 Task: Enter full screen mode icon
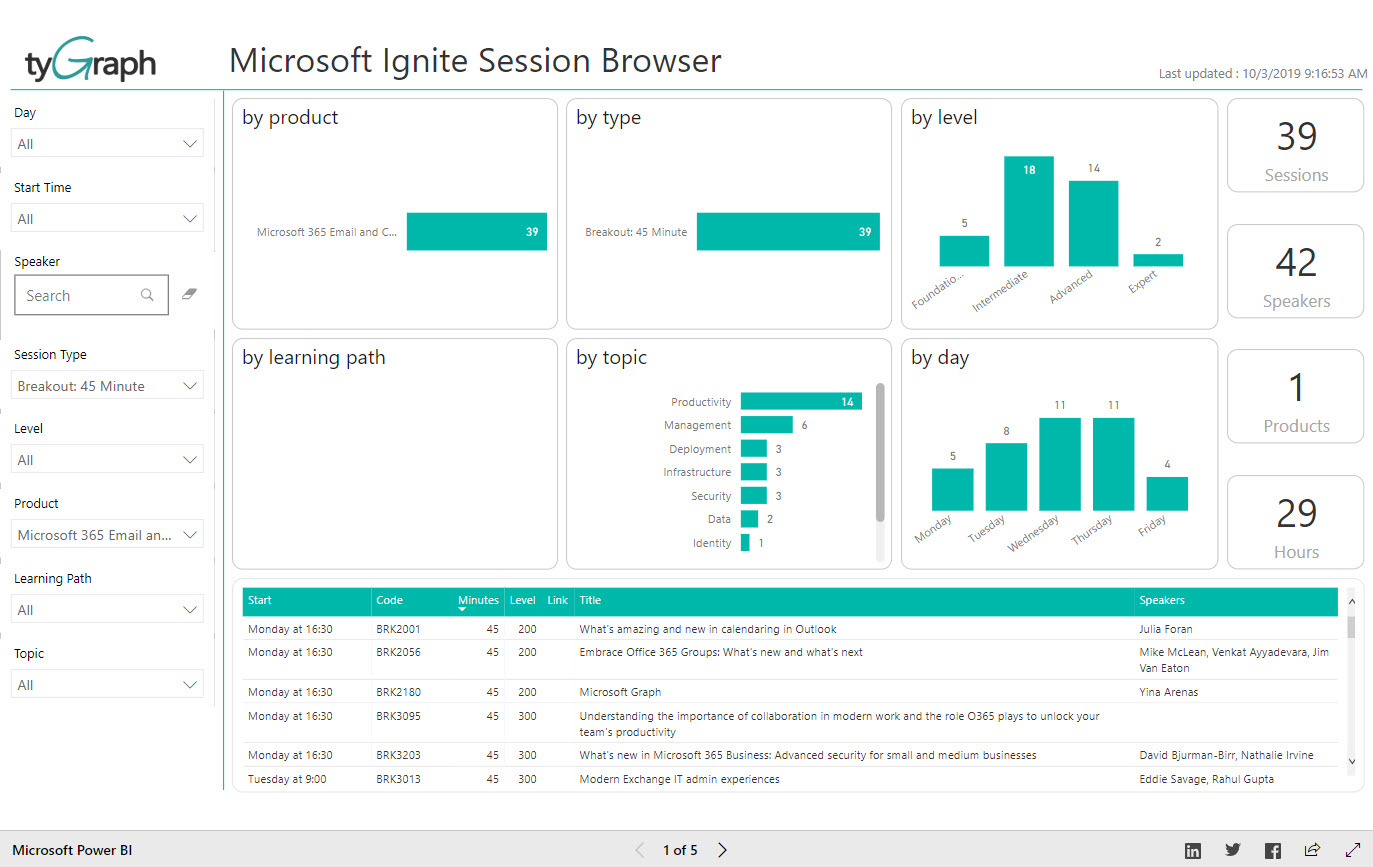1353,850
